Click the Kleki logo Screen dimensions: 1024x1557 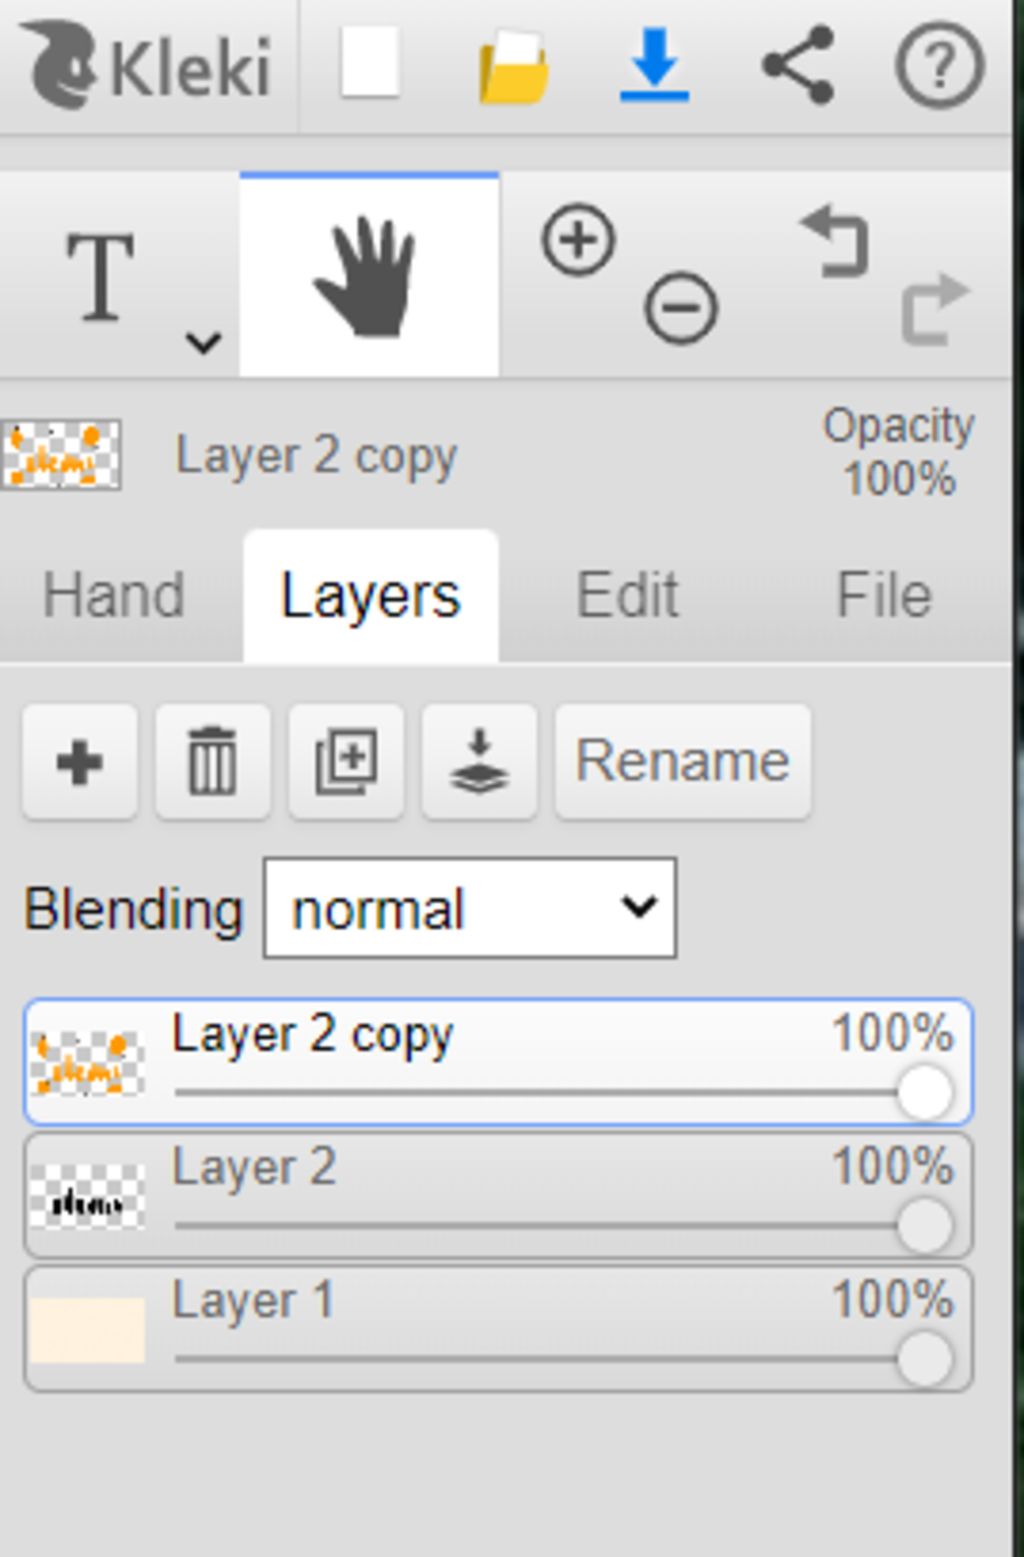[x=147, y=66]
